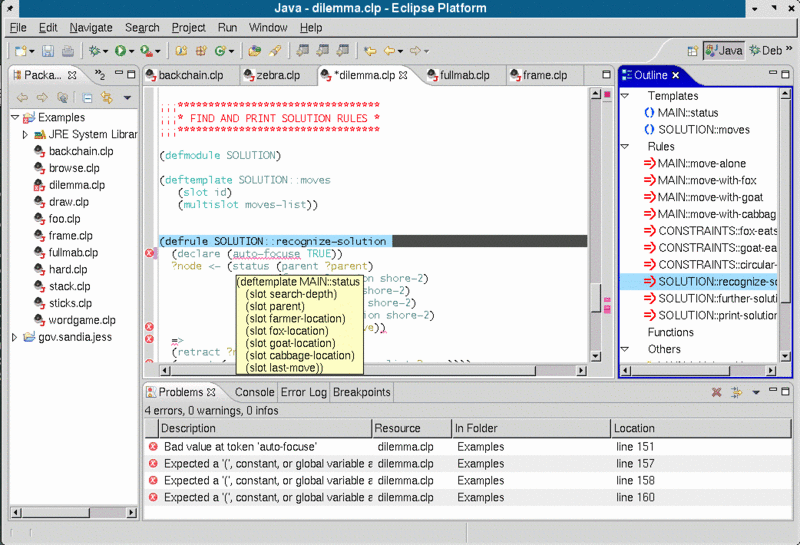Open wordgame.clp in the Package Explorer
Viewport: 800px width, 545px height.
point(82,320)
